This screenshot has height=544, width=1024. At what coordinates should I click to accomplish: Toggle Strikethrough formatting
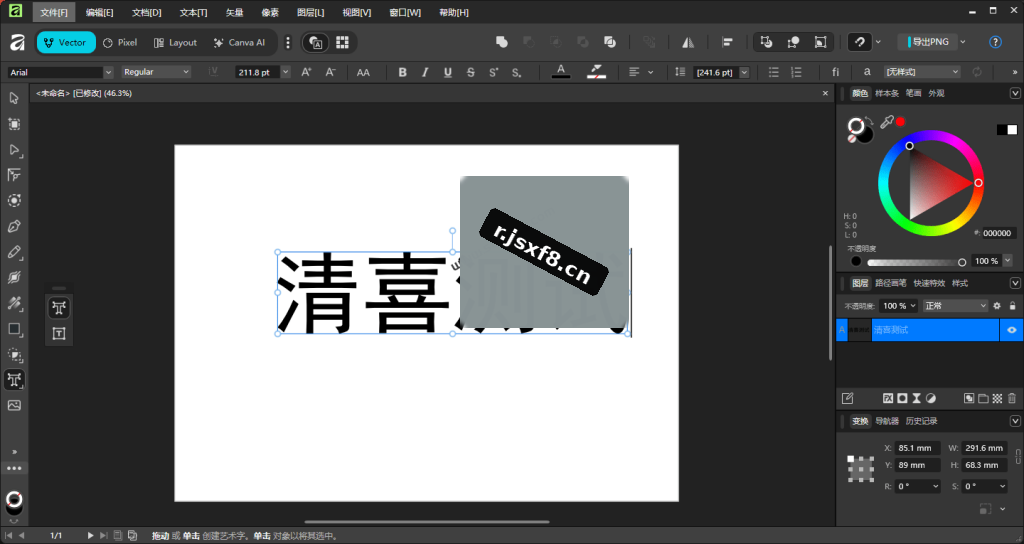point(471,72)
